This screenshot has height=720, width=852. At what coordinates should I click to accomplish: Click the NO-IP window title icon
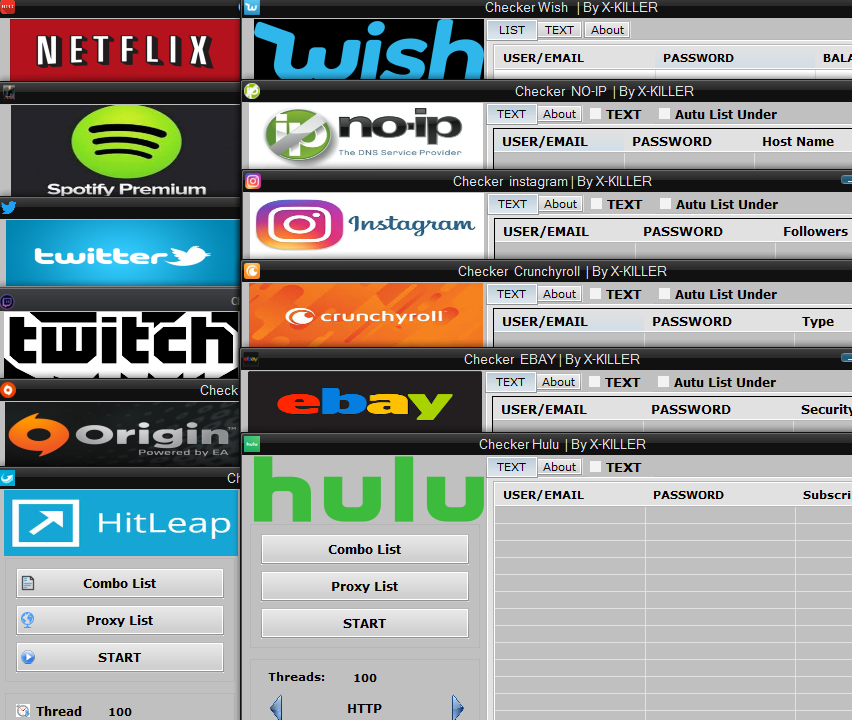[252, 91]
